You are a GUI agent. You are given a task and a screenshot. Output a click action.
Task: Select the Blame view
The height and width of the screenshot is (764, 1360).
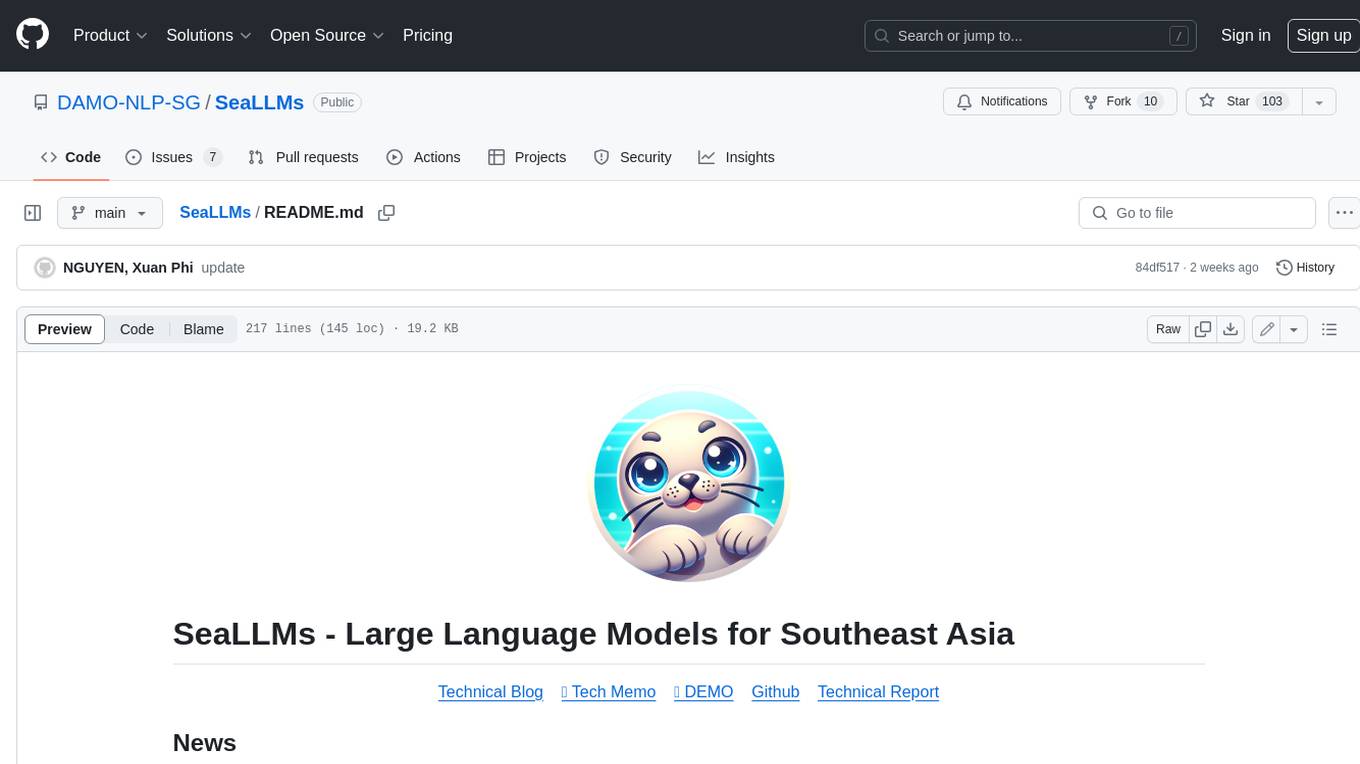pos(203,329)
